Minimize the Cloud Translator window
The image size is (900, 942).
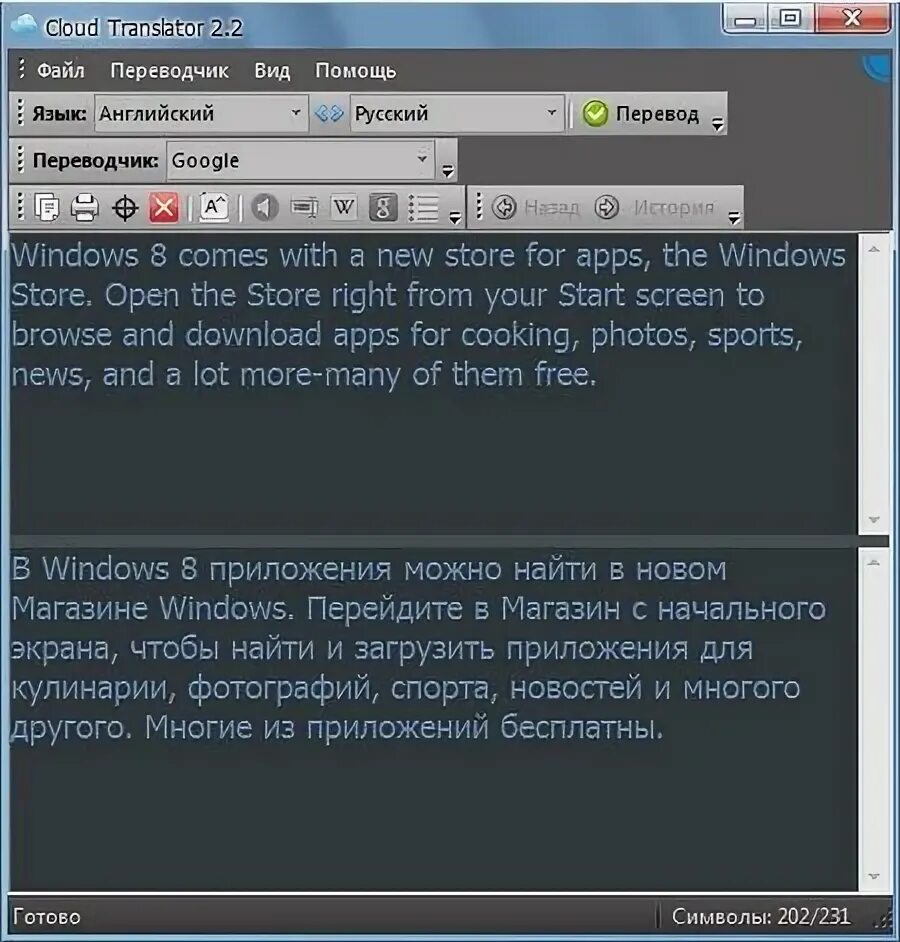[x=745, y=19]
